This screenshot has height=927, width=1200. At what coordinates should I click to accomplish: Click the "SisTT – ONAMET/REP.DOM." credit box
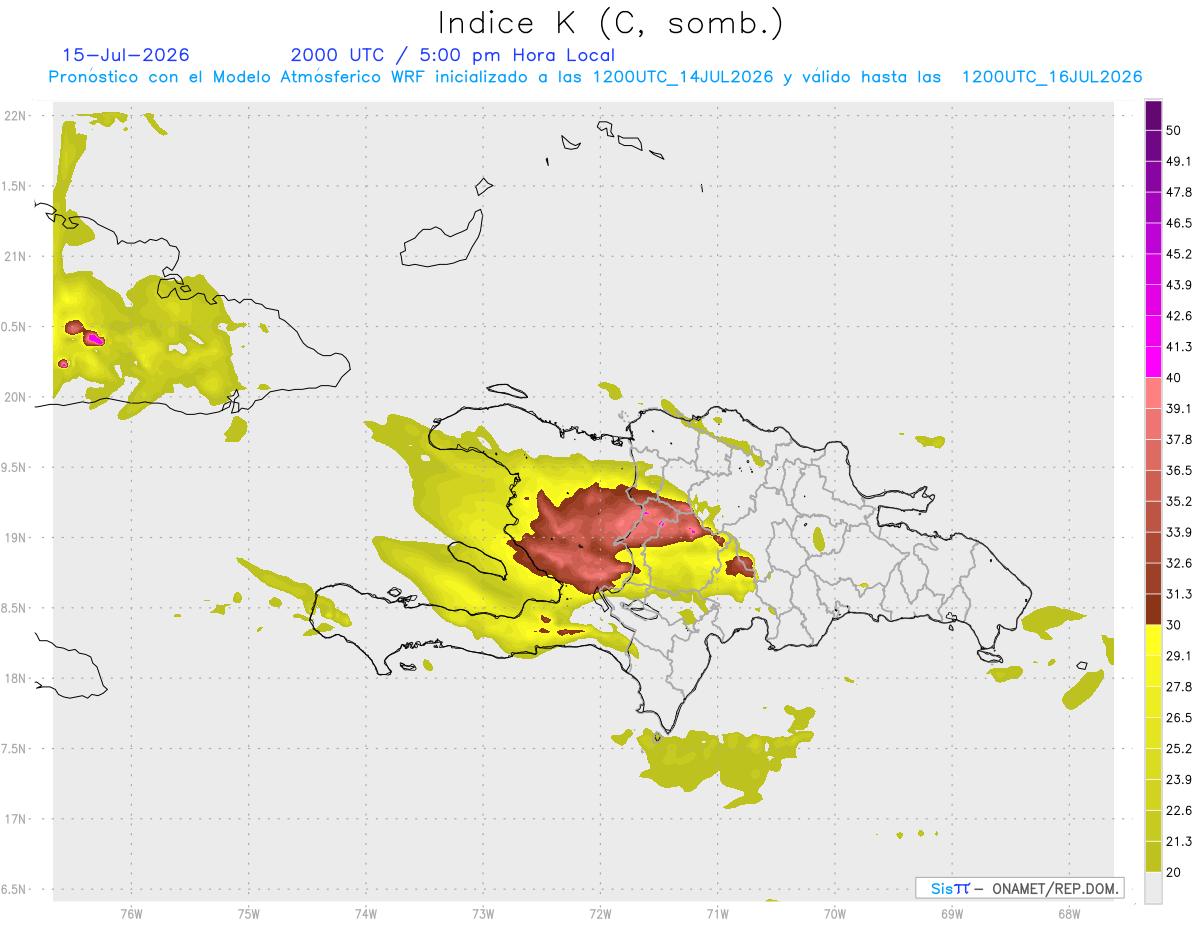tap(1019, 888)
